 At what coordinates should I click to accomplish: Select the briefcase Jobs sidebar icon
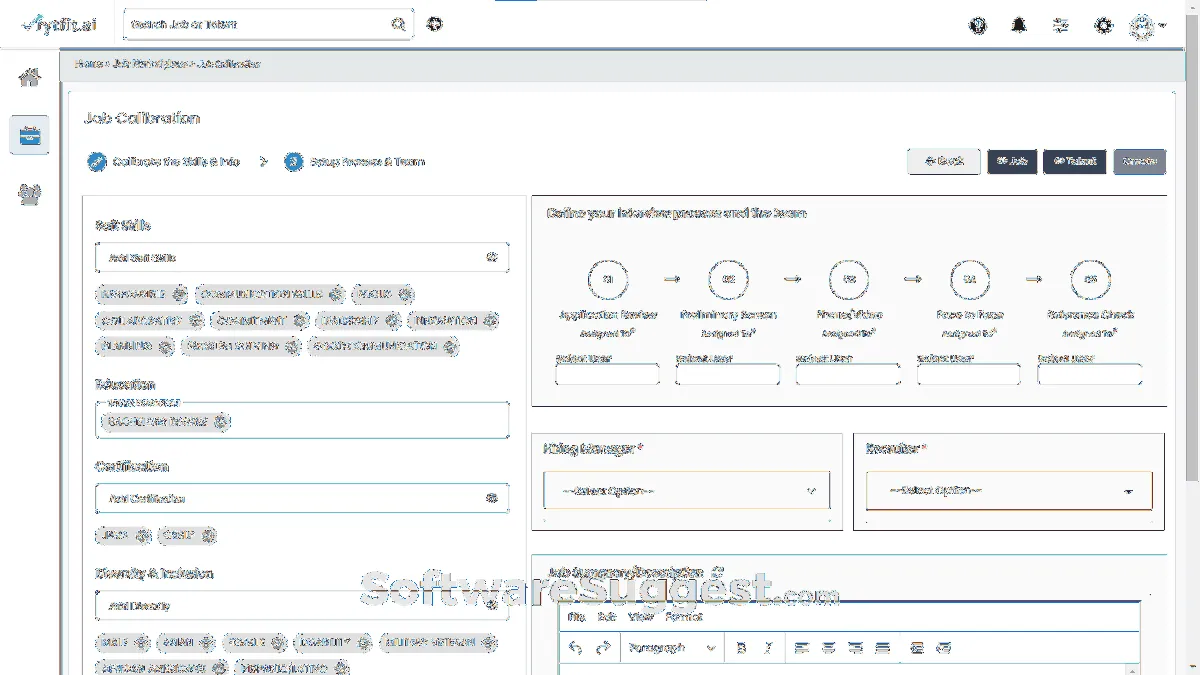point(29,135)
